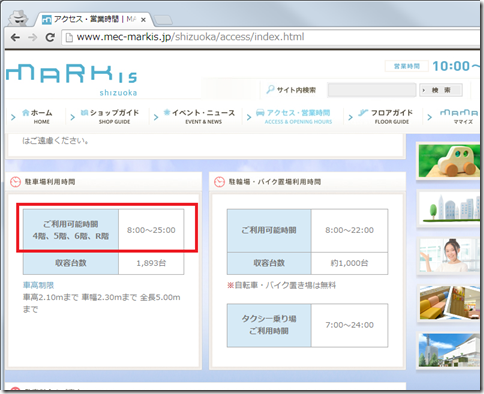Click the 営業時間 label in the header

(407, 66)
